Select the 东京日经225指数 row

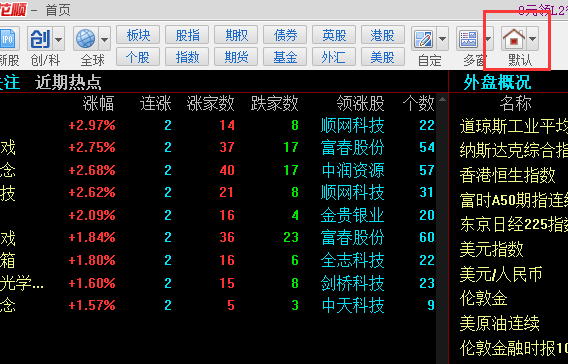[514, 225]
